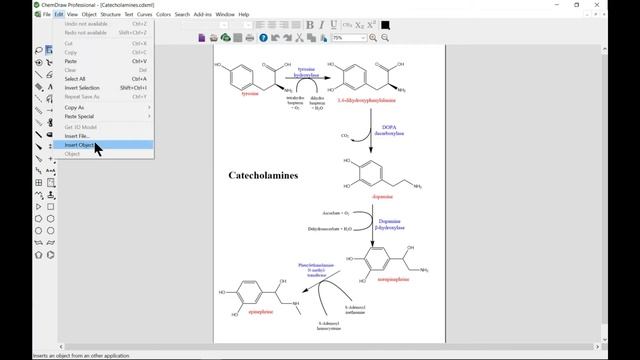Select the Cyclopropane ring tool
The height and width of the screenshot is (360, 640).
(38, 207)
